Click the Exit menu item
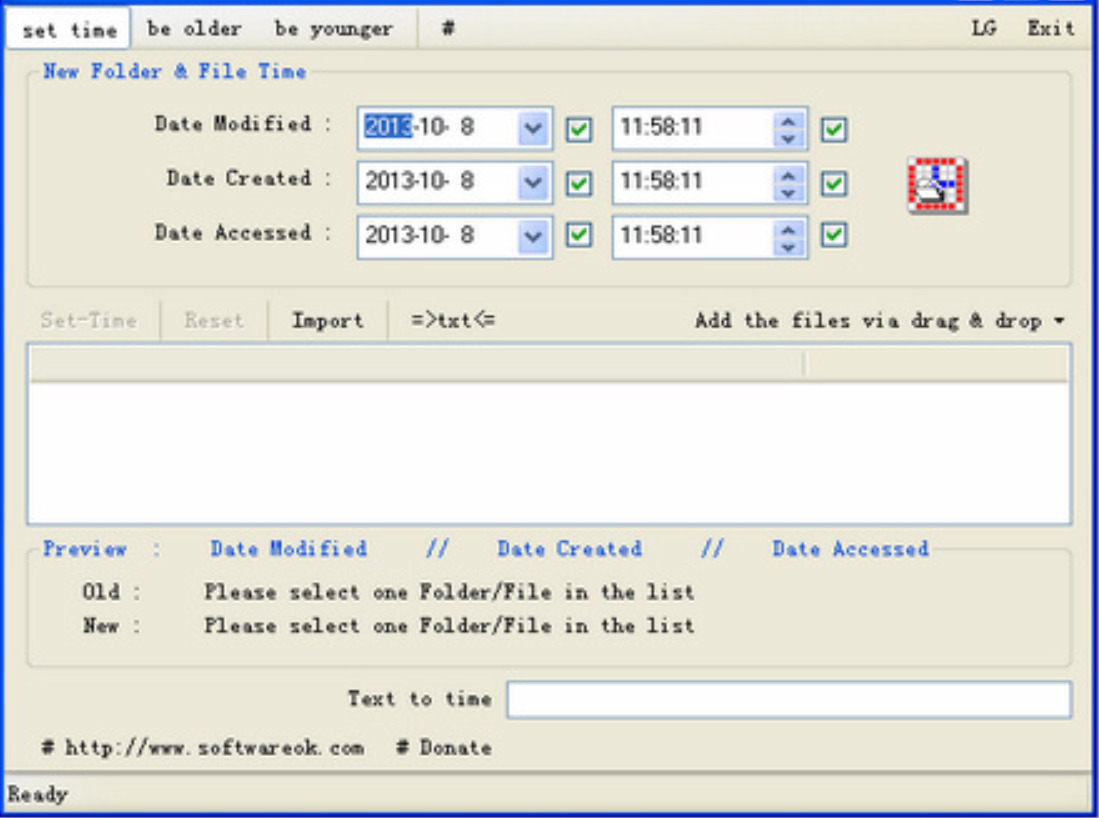 coord(1051,29)
